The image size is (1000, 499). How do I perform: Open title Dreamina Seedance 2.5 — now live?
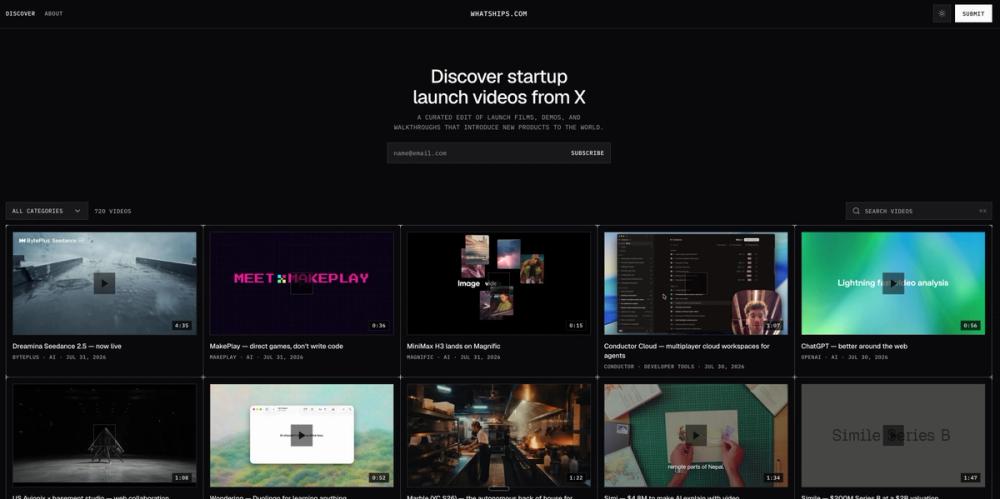tap(67, 346)
